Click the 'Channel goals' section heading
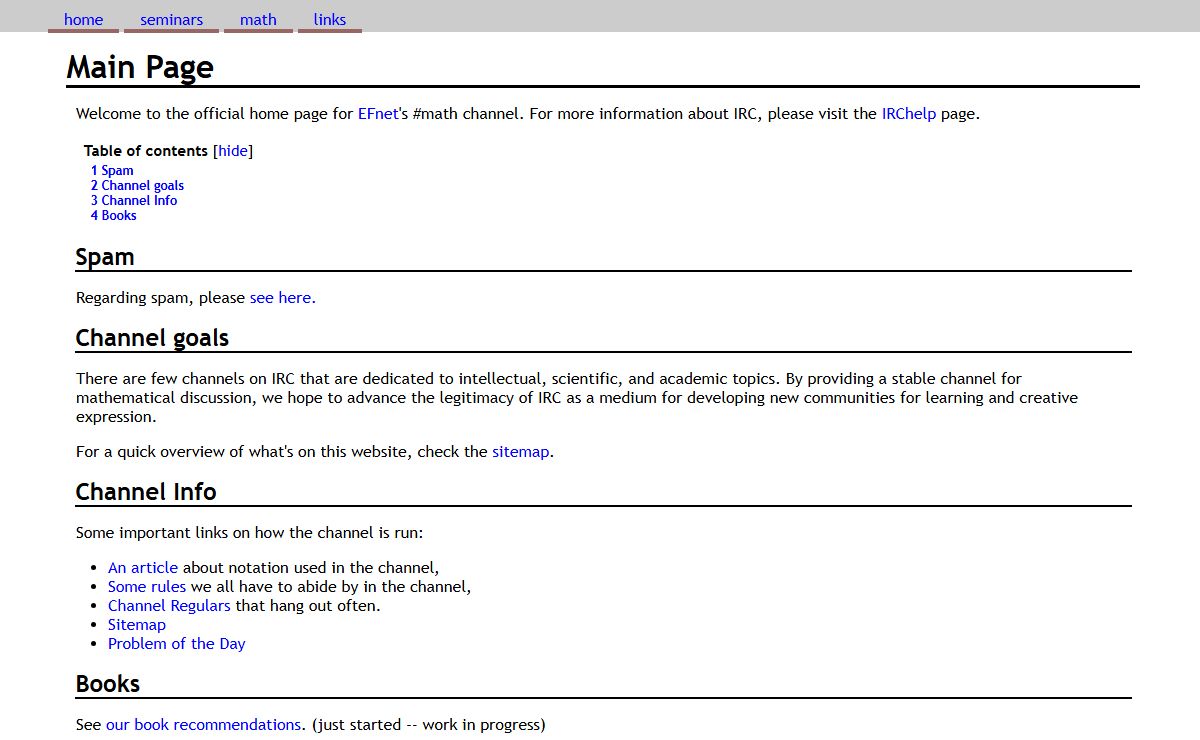The width and height of the screenshot is (1200, 740). coord(152,338)
